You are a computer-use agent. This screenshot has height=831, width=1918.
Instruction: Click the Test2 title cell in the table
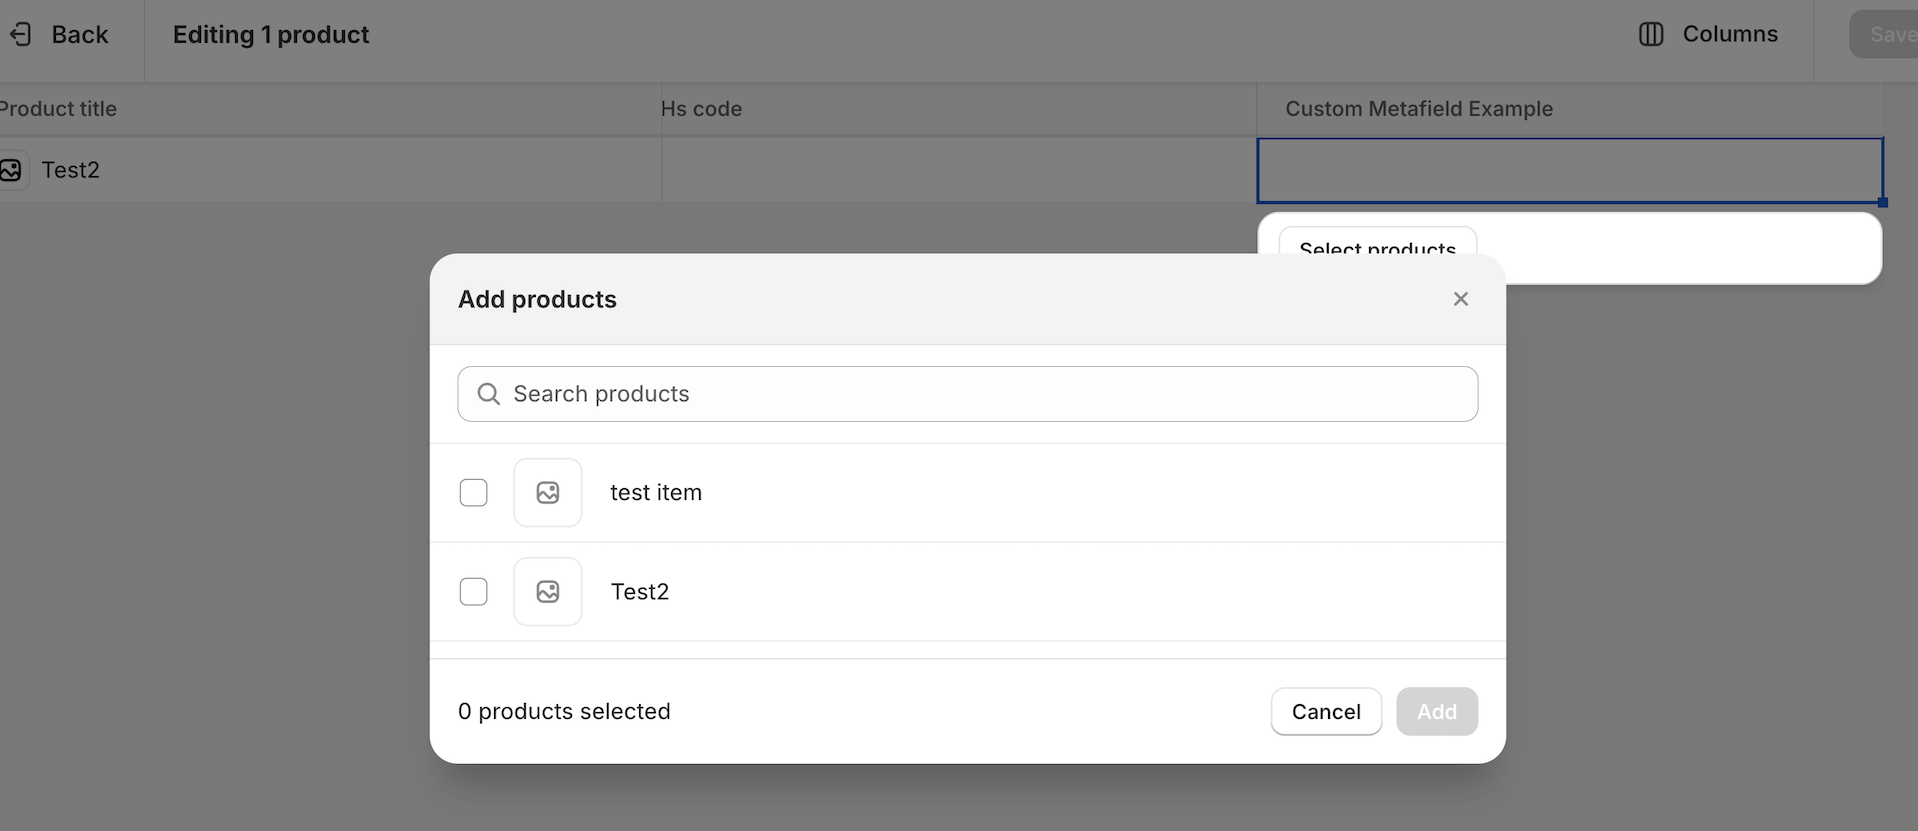coord(70,170)
